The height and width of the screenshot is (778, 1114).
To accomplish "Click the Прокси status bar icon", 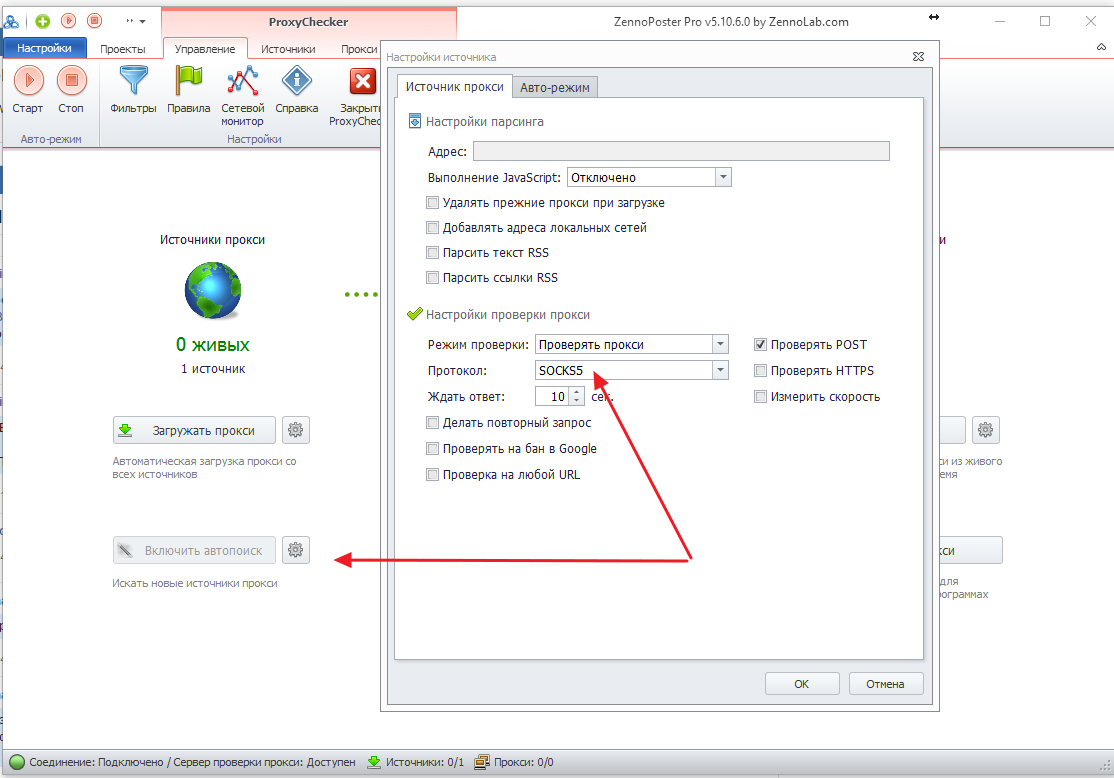I will pos(482,762).
